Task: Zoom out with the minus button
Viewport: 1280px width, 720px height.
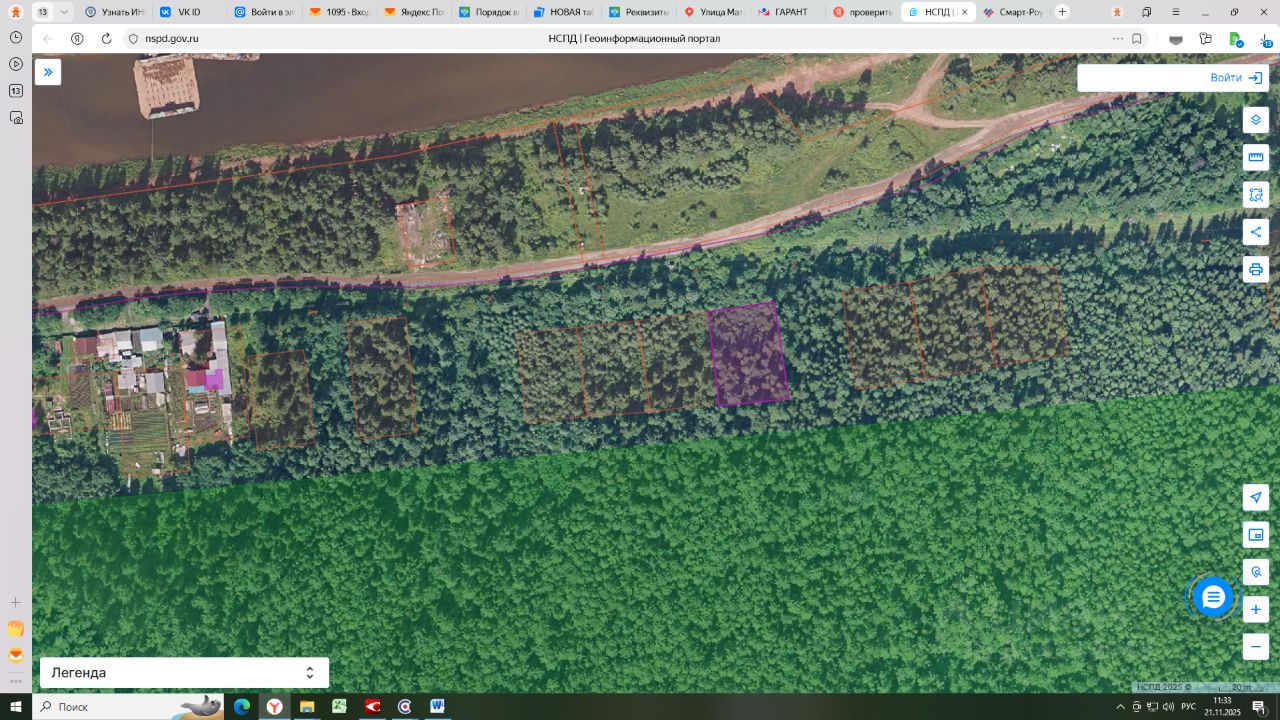Action: pyautogui.click(x=1256, y=647)
